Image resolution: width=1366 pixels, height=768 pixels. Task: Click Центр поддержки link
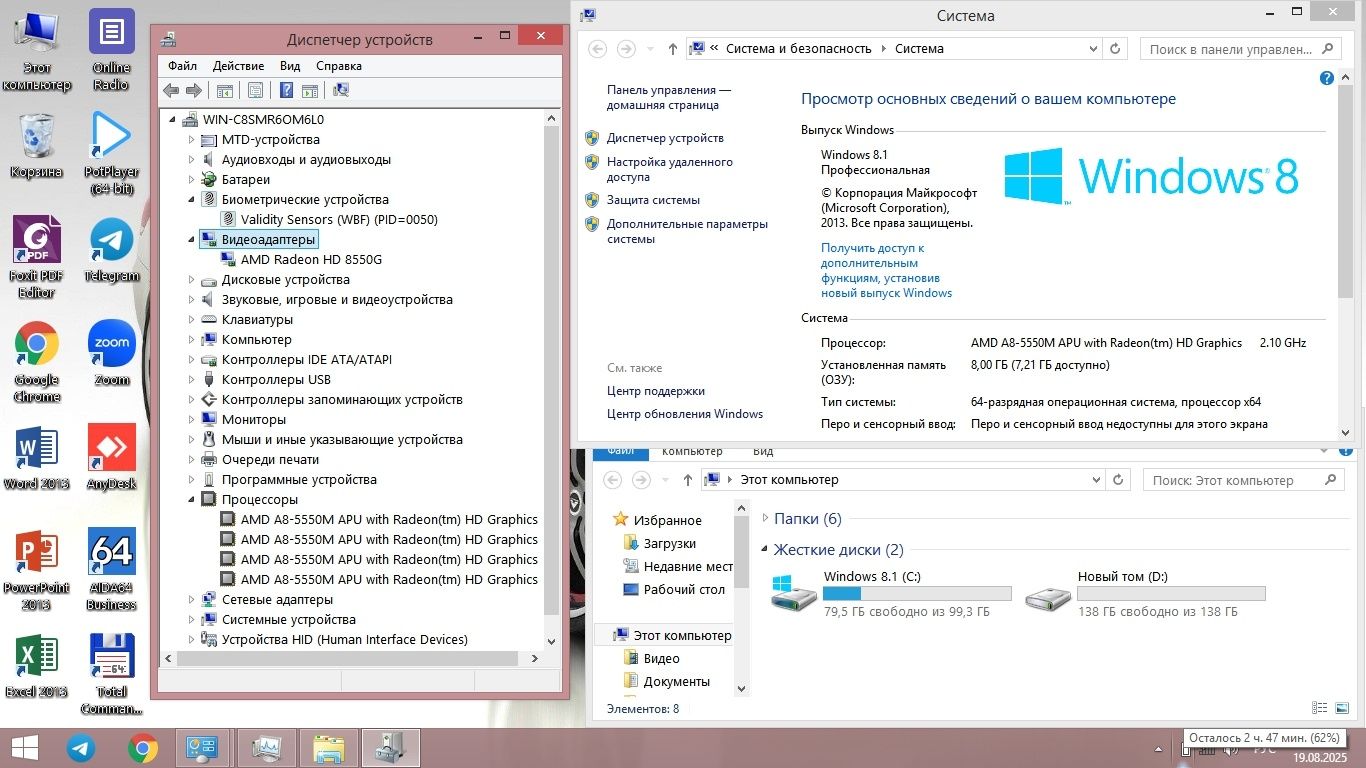(656, 391)
